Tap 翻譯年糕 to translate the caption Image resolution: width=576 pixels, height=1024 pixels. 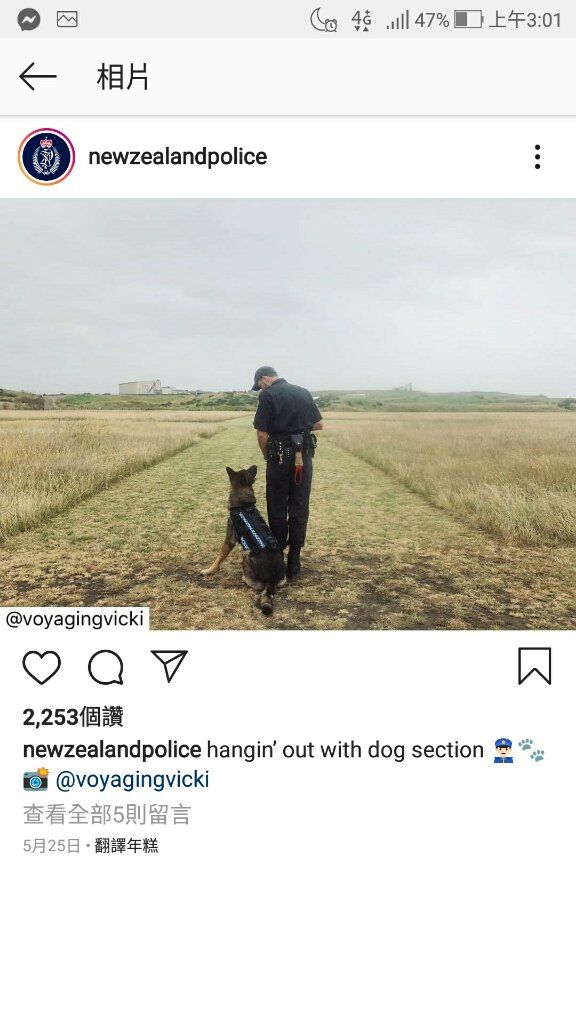click(126, 846)
